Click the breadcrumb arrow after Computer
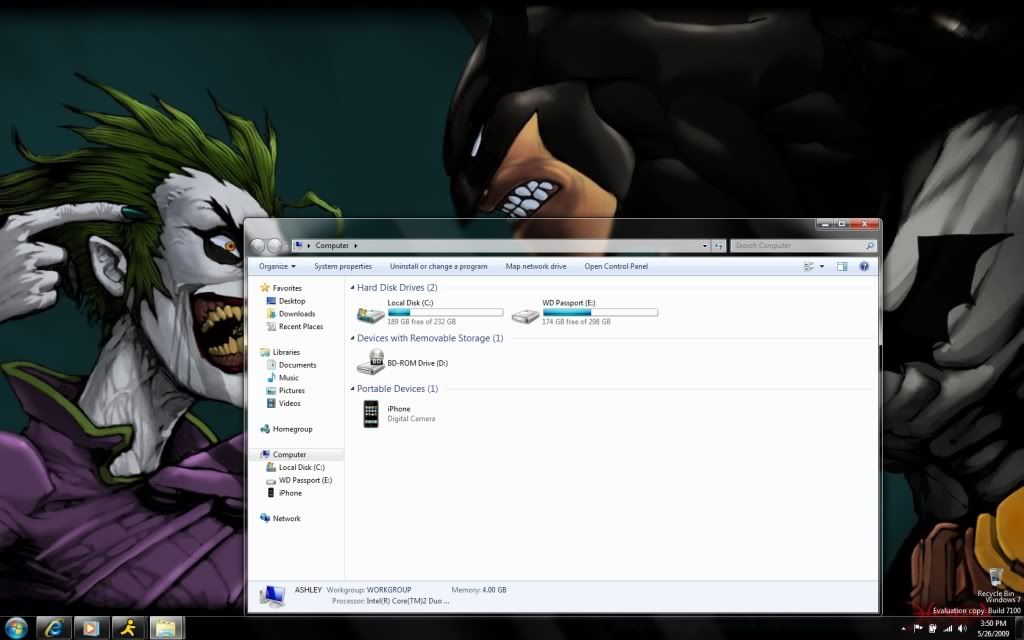Viewport: 1024px width, 640px height. tap(356, 246)
